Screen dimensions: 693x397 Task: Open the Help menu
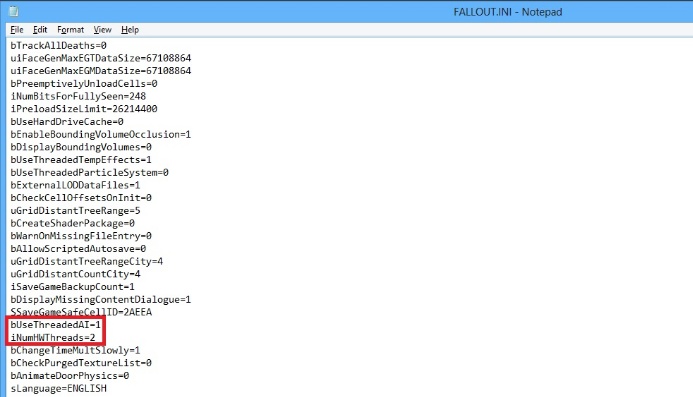tap(130, 30)
